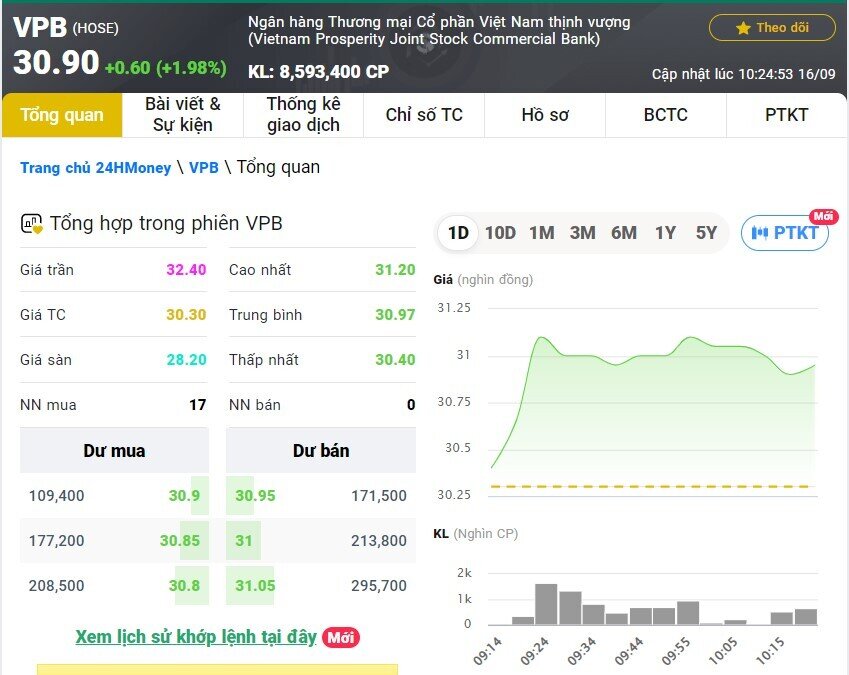The height and width of the screenshot is (675, 849).
Task: Click the Dư mua column header
Action: coord(114,450)
